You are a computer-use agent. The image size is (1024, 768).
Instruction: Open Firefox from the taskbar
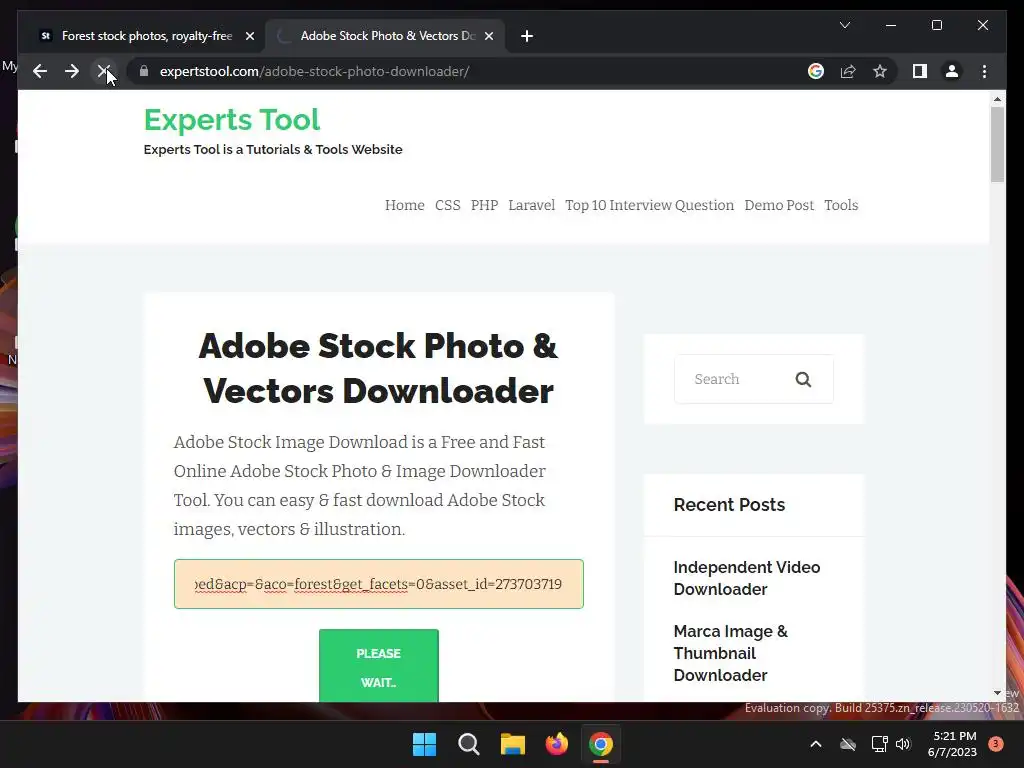click(x=556, y=744)
